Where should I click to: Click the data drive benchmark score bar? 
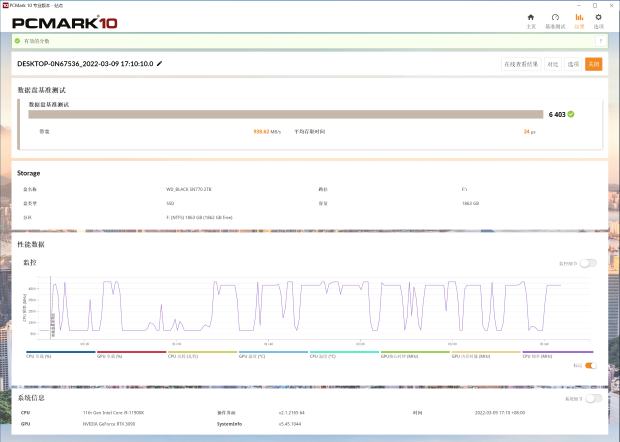[x=285, y=114]
